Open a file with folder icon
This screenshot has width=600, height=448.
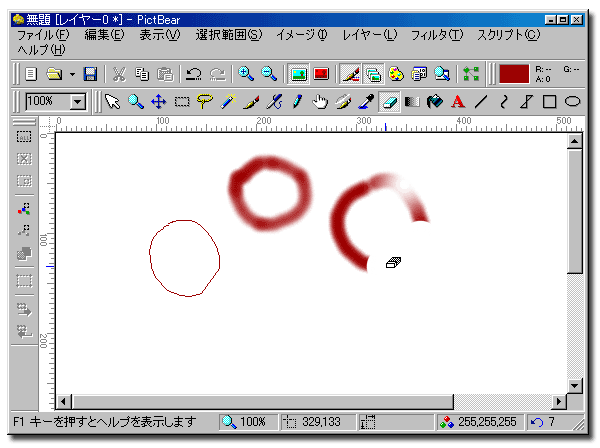coord(54,74)
